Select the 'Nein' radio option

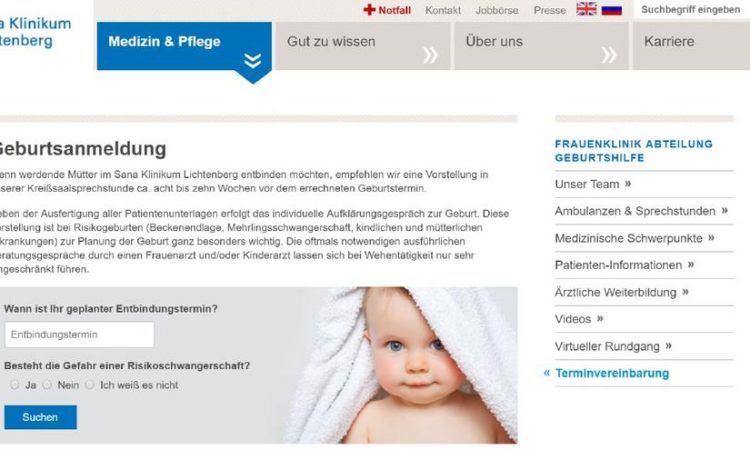(x=47, y=384)
